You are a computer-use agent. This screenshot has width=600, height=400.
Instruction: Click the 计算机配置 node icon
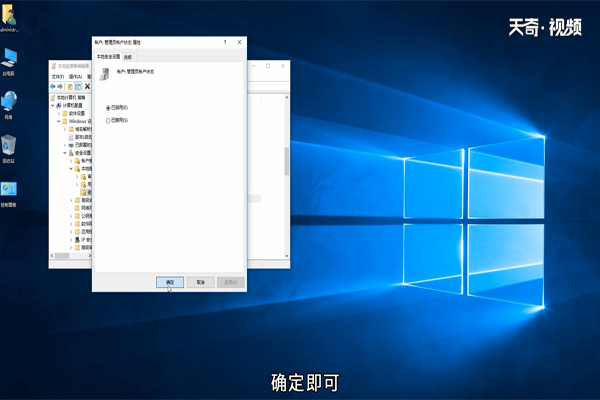(x=59, y=105)
